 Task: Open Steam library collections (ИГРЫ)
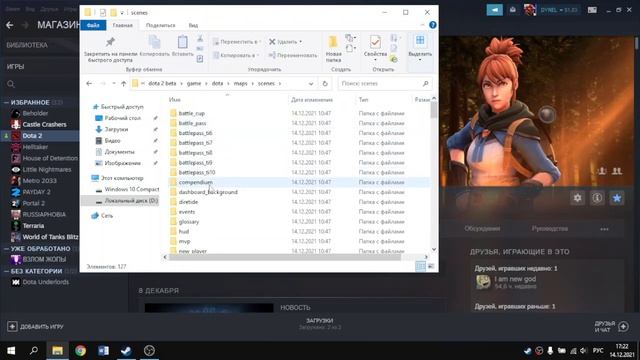click(x=16, y=67)
